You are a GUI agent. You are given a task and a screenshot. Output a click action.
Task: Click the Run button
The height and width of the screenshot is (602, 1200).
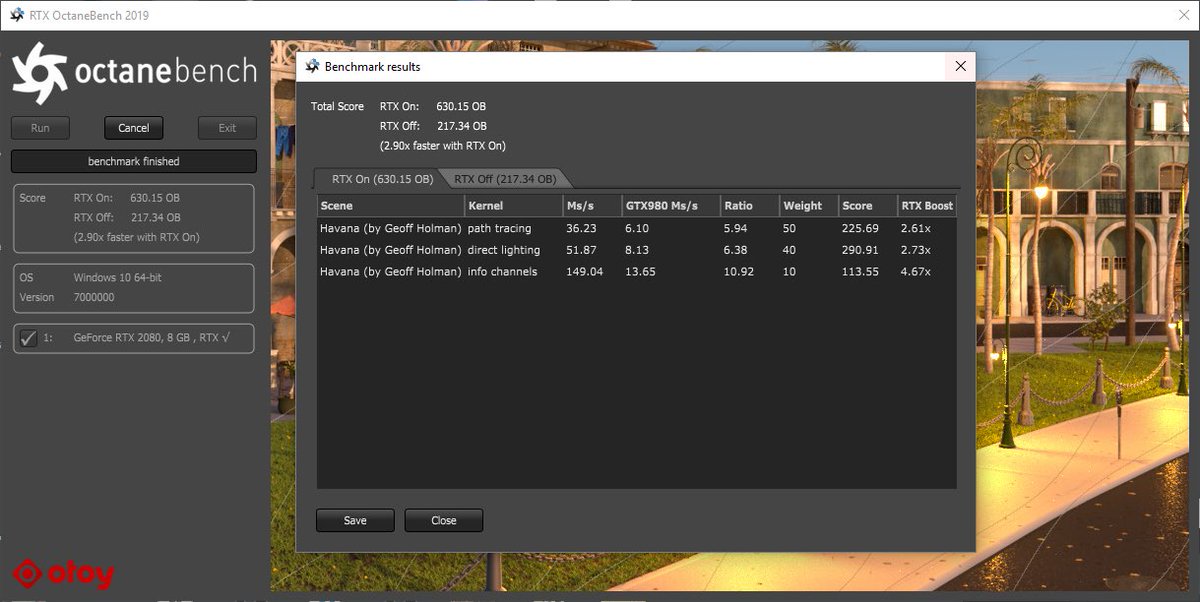pyautogui.click(x=40, y=128)
